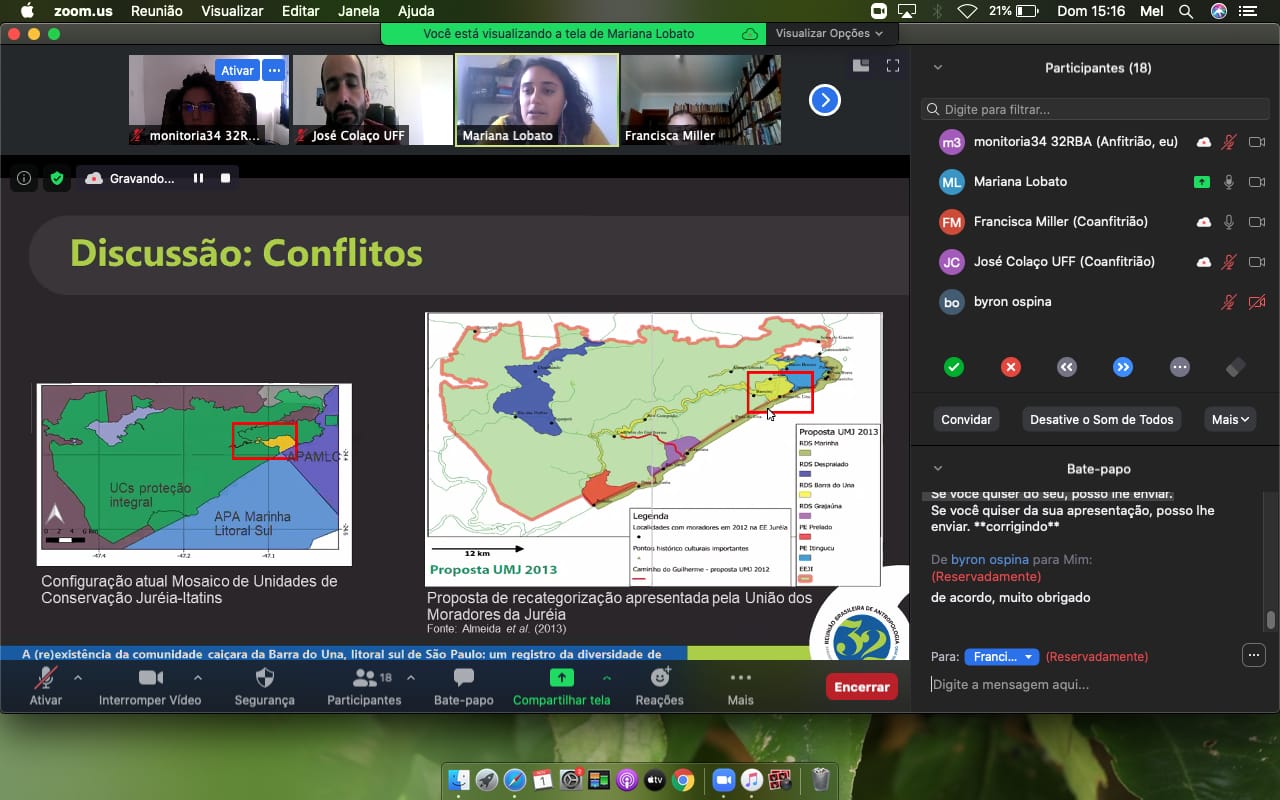Image resolution: width=1280 pixels, height=800 pixels.
Task: Toggle microphone for Mariana Lobato row
Action: tap(1229, 182)
